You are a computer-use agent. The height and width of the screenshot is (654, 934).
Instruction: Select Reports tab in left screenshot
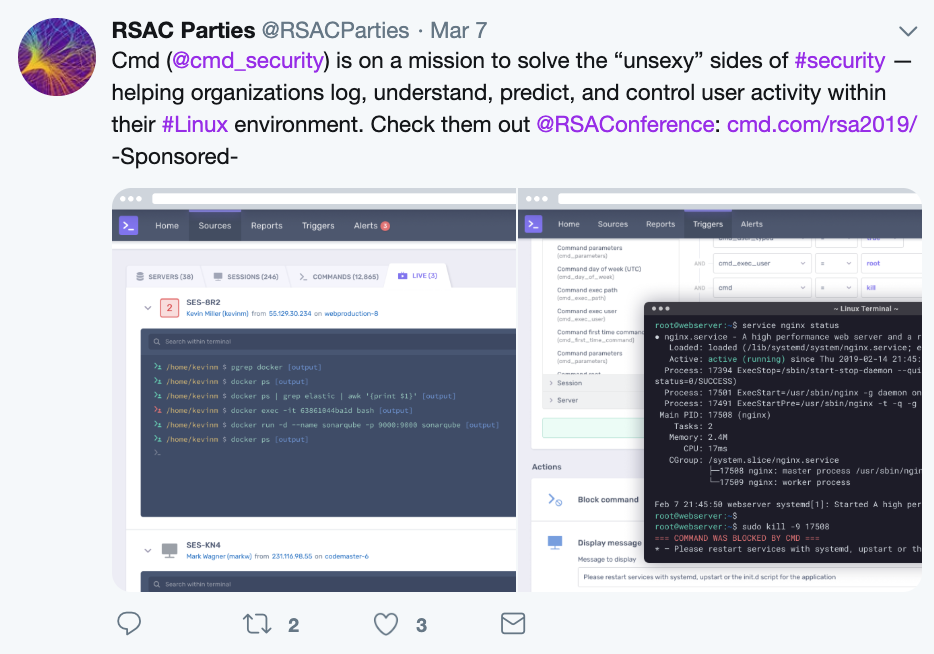point(267,226)
